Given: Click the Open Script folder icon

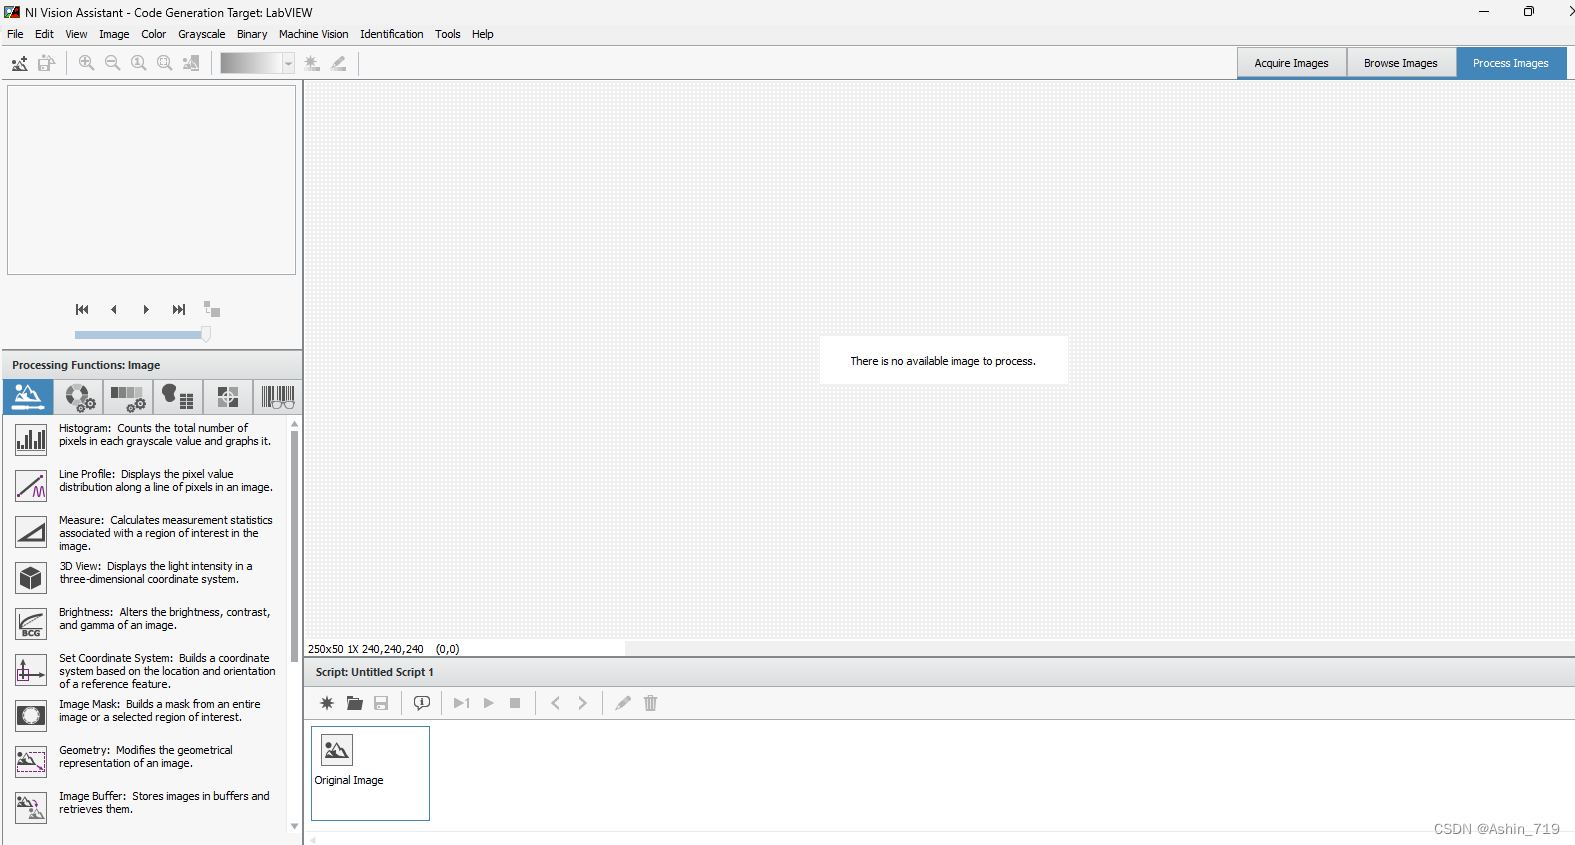Looking at the screenshot, I should click(x=354, y=703).
